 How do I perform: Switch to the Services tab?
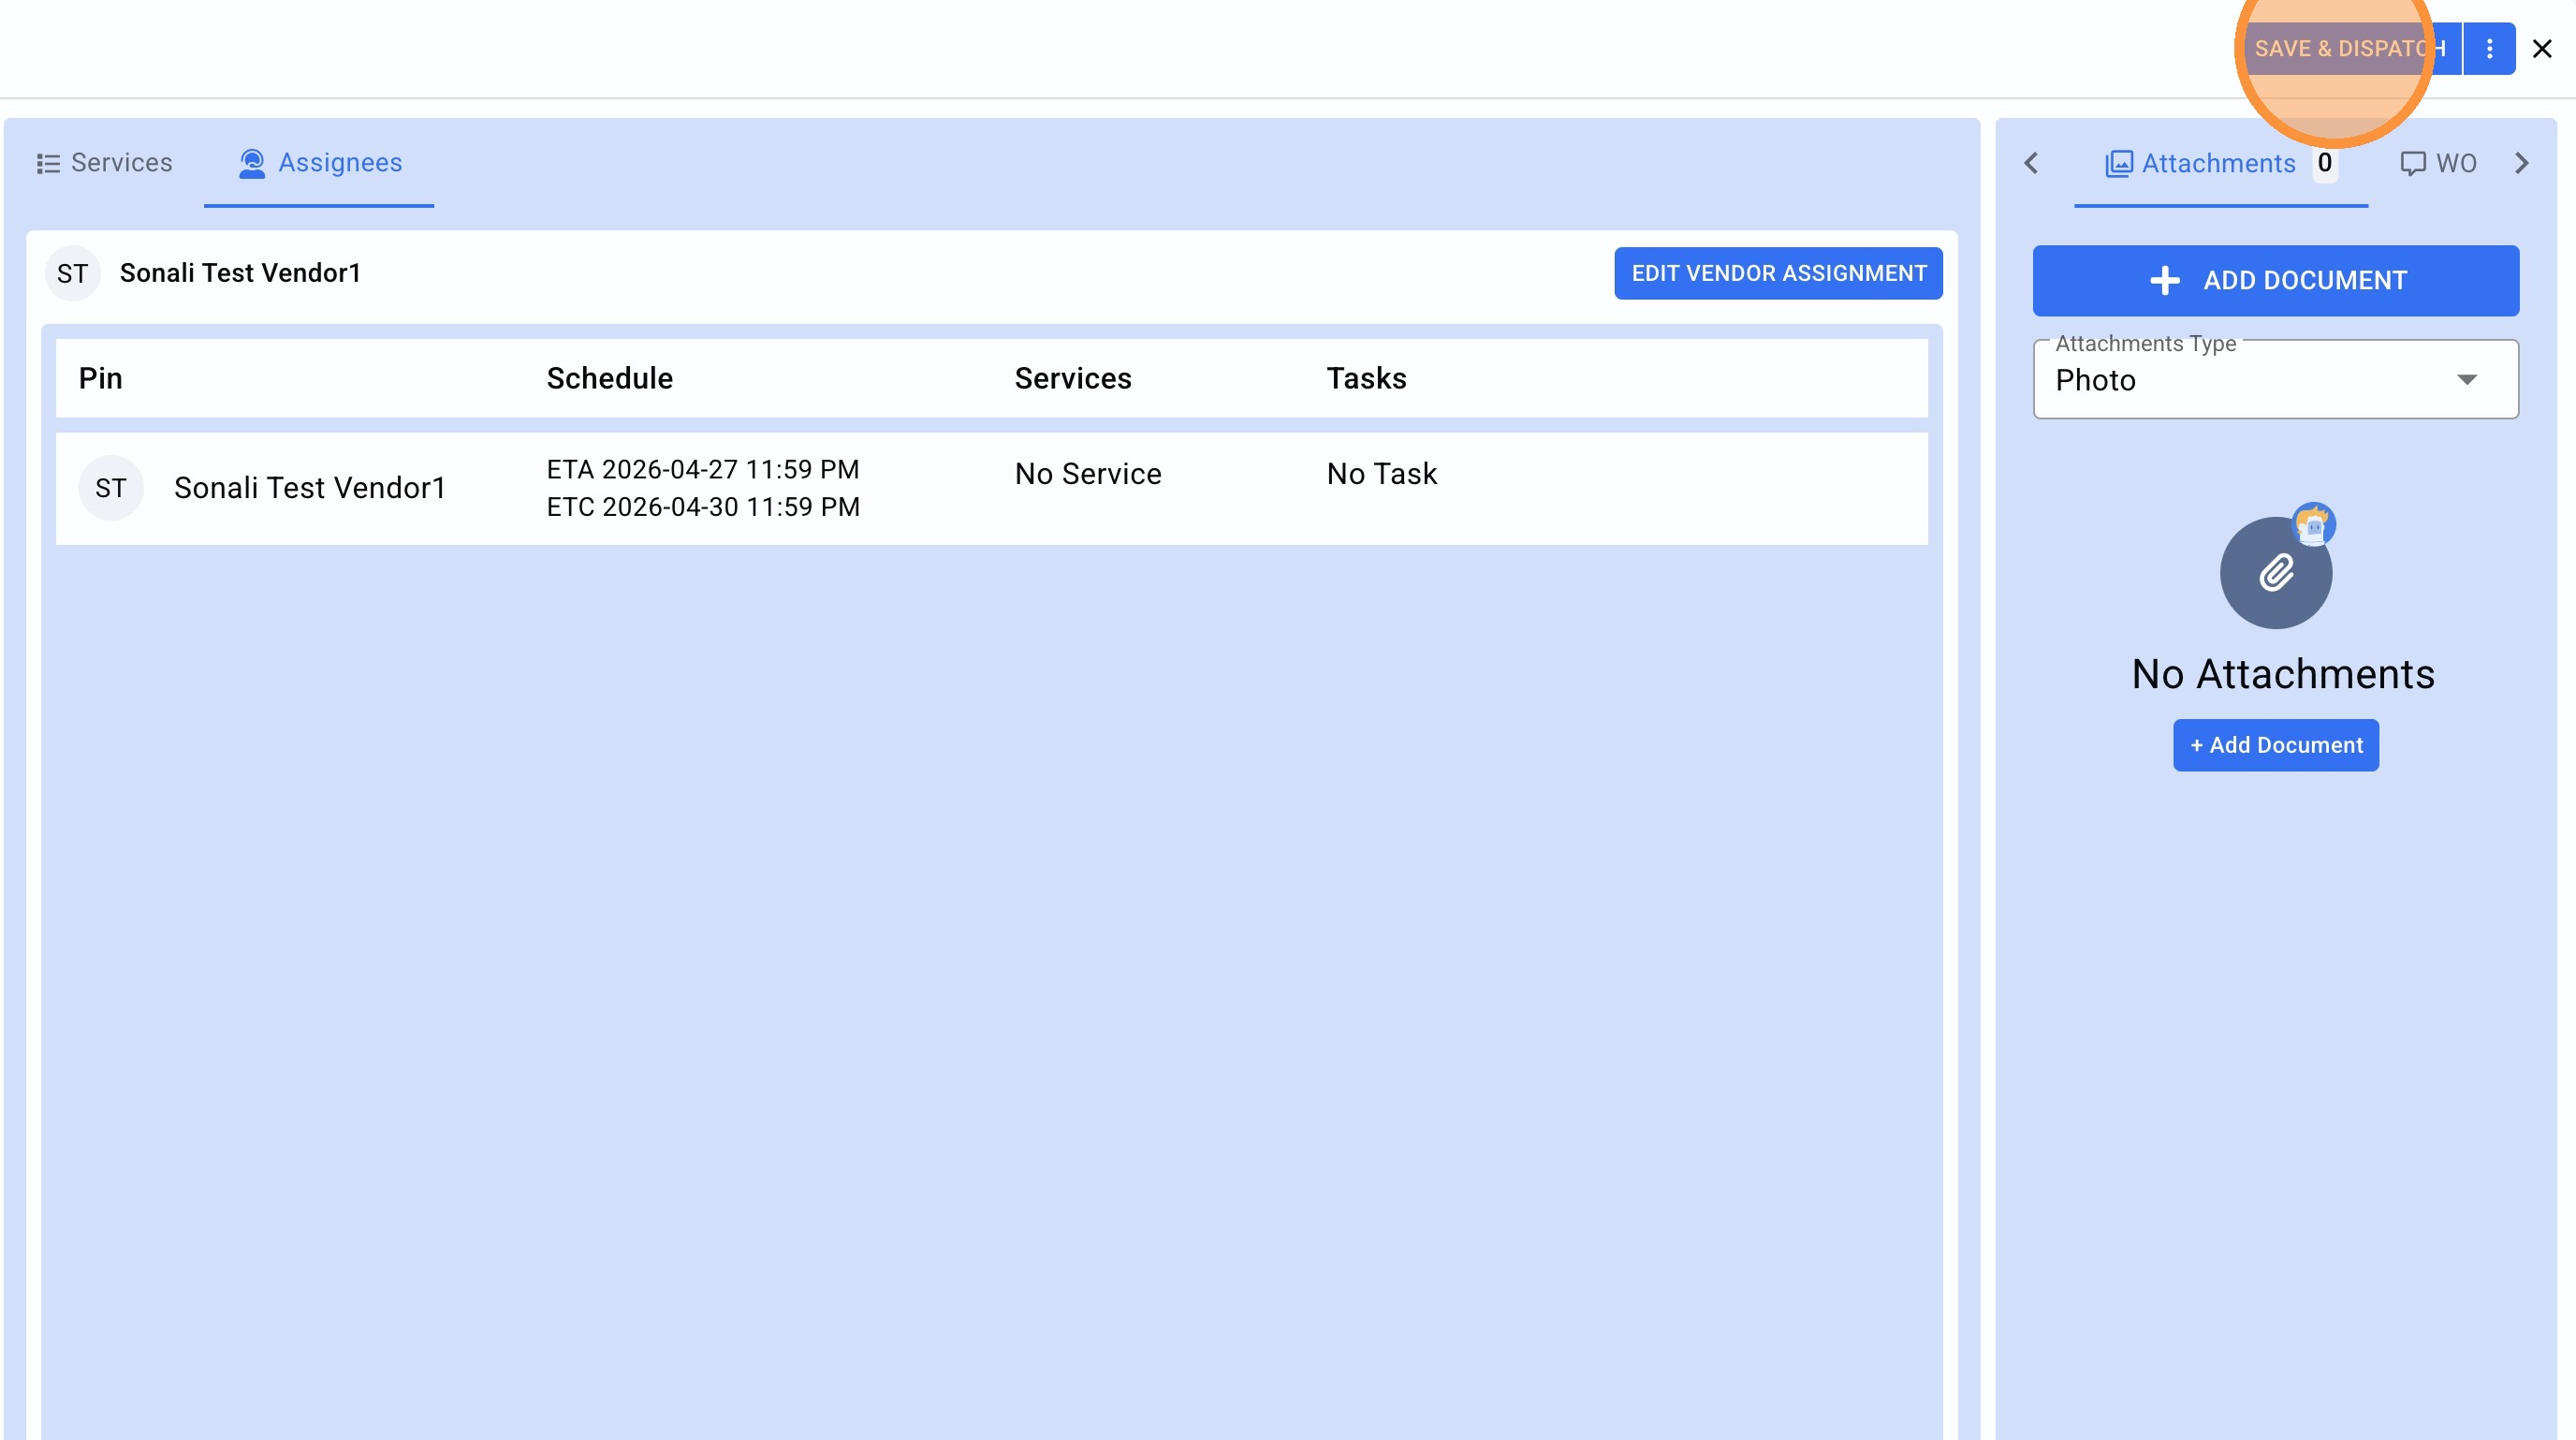click(x=105, y=163)
